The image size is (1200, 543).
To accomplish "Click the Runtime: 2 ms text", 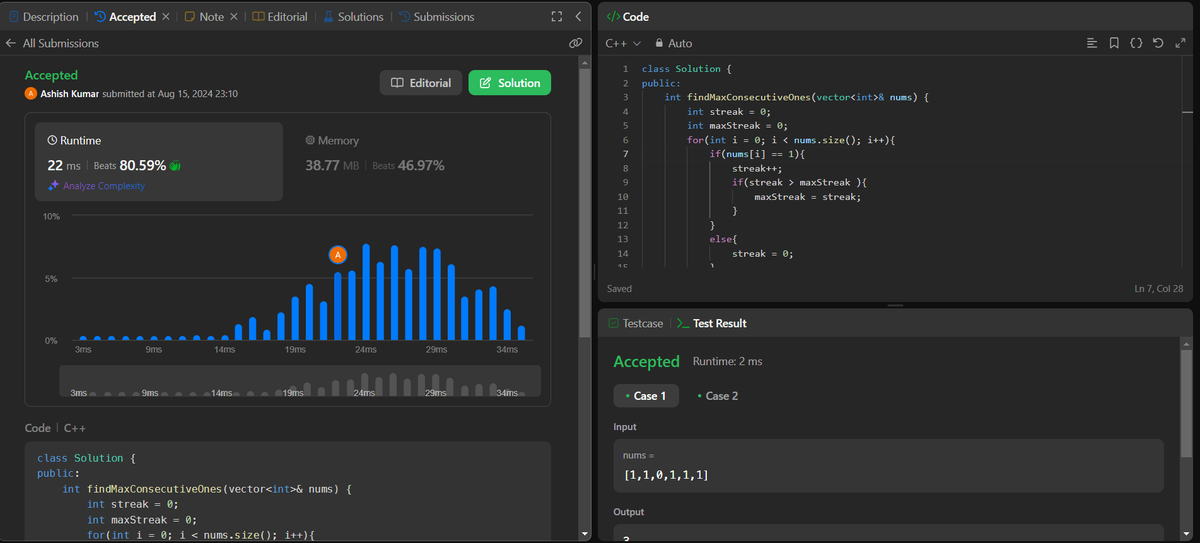I will tap(727, 362).
